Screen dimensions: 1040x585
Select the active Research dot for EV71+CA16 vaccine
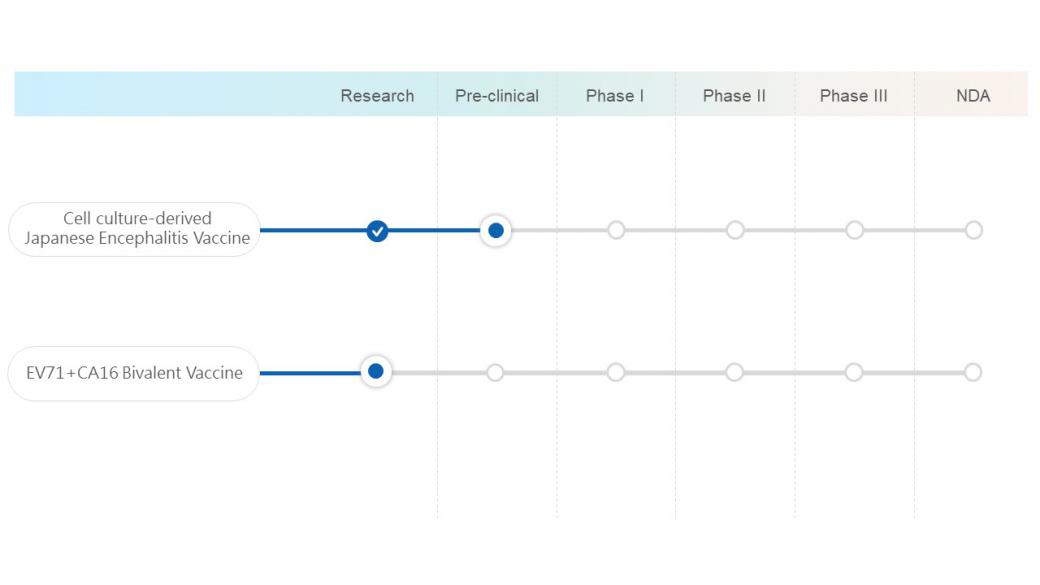coord(375,371)
